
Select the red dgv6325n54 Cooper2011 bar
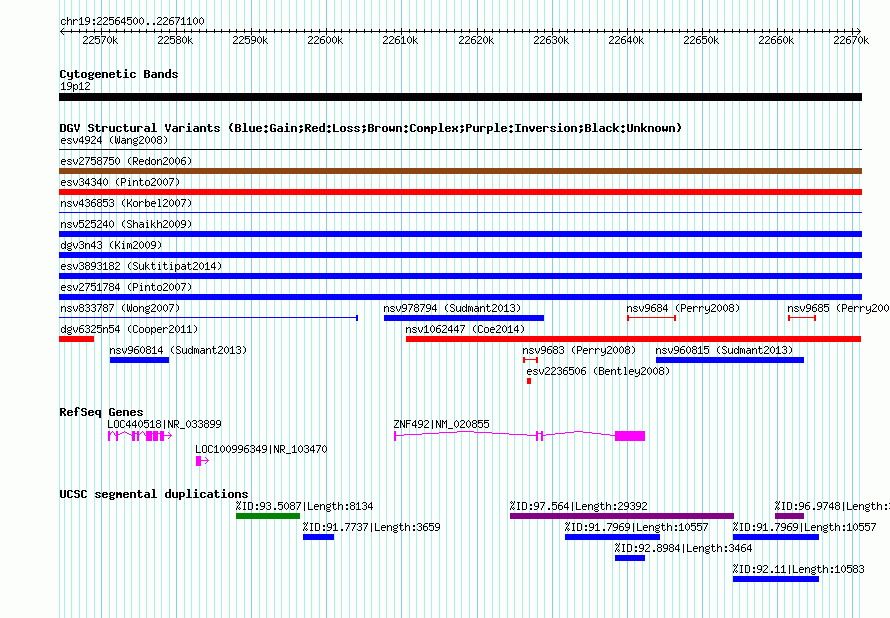click(x=77, y=339)
